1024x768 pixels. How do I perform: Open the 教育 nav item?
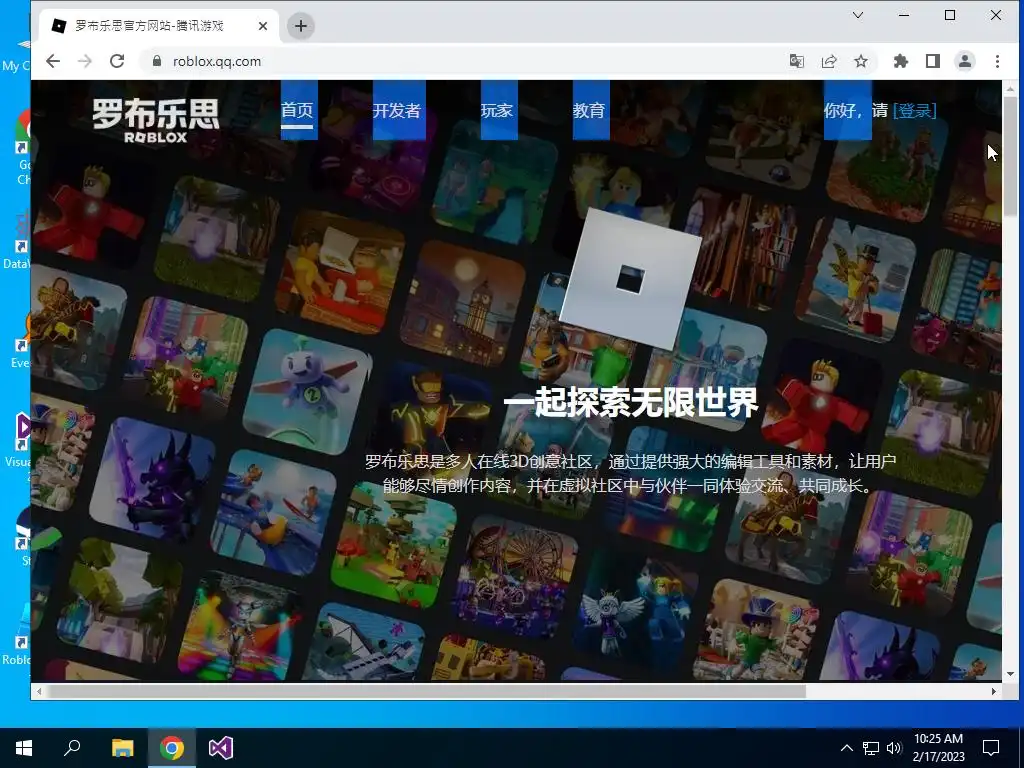tap(589, 110)
